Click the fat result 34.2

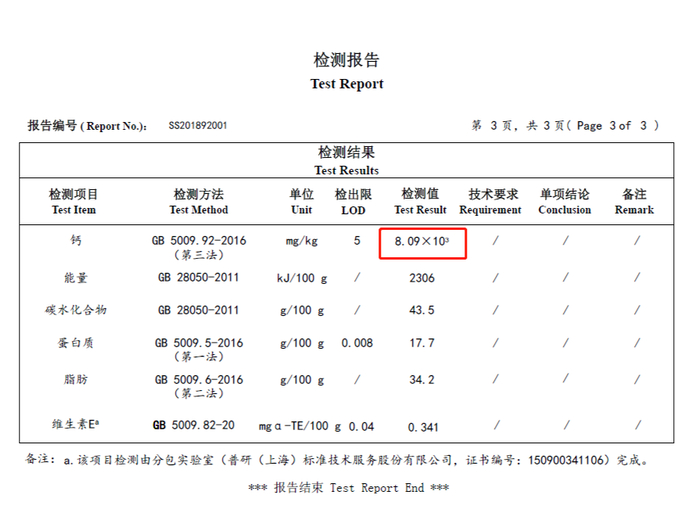pyautogui.click(x=422, y=380)
